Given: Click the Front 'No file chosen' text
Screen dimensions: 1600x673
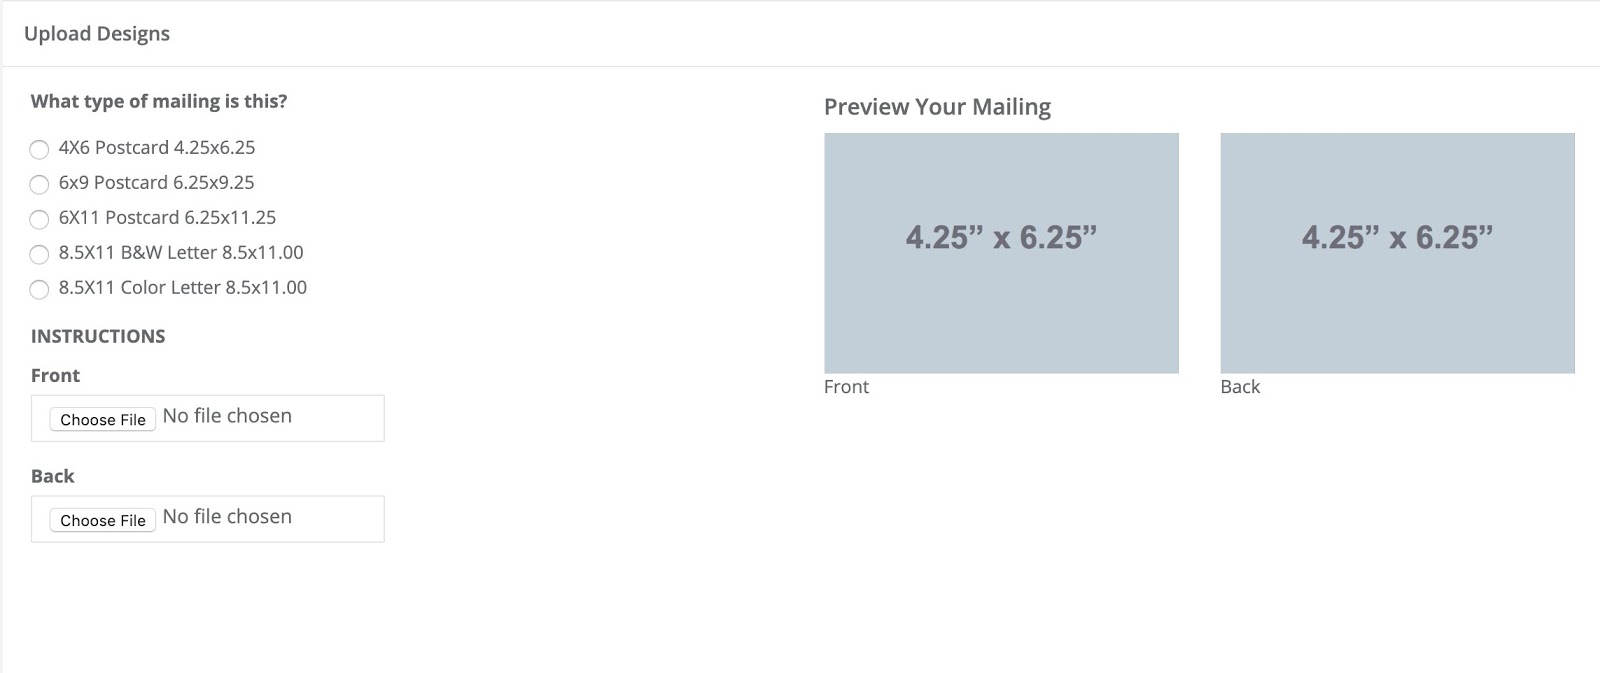Looking at the screenshot, I should [227, 416].
